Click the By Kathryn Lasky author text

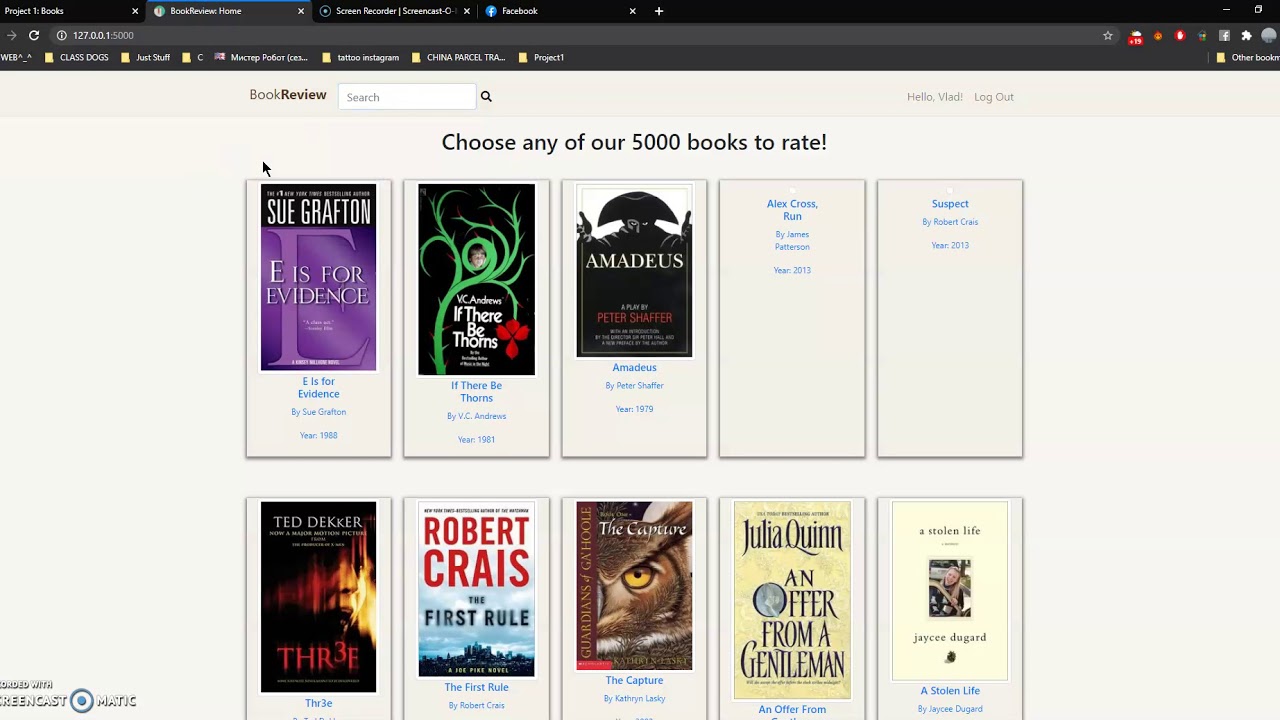pos(634,699)
